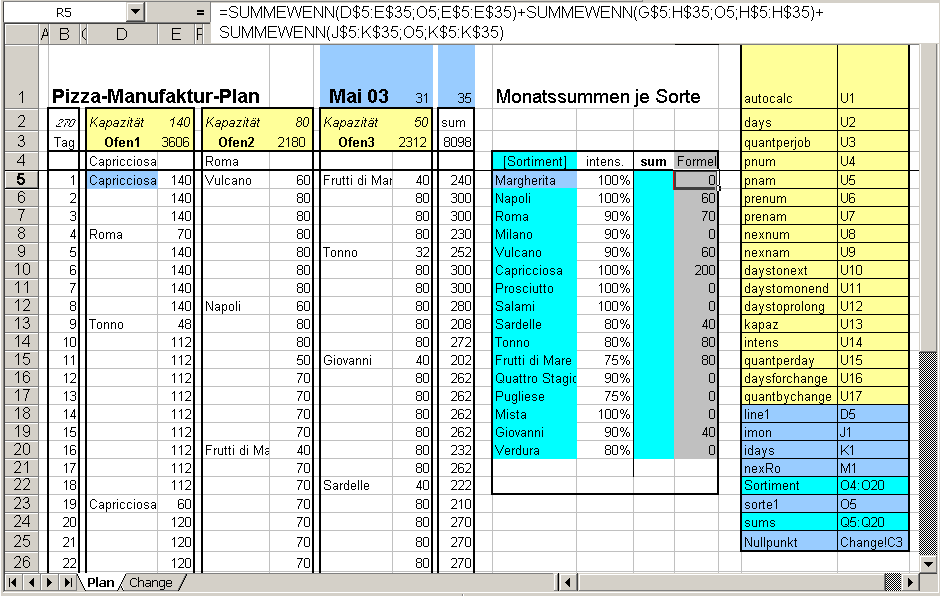Click the Formel column header
The image size is (940, 596).
click(x=696, y=161)
